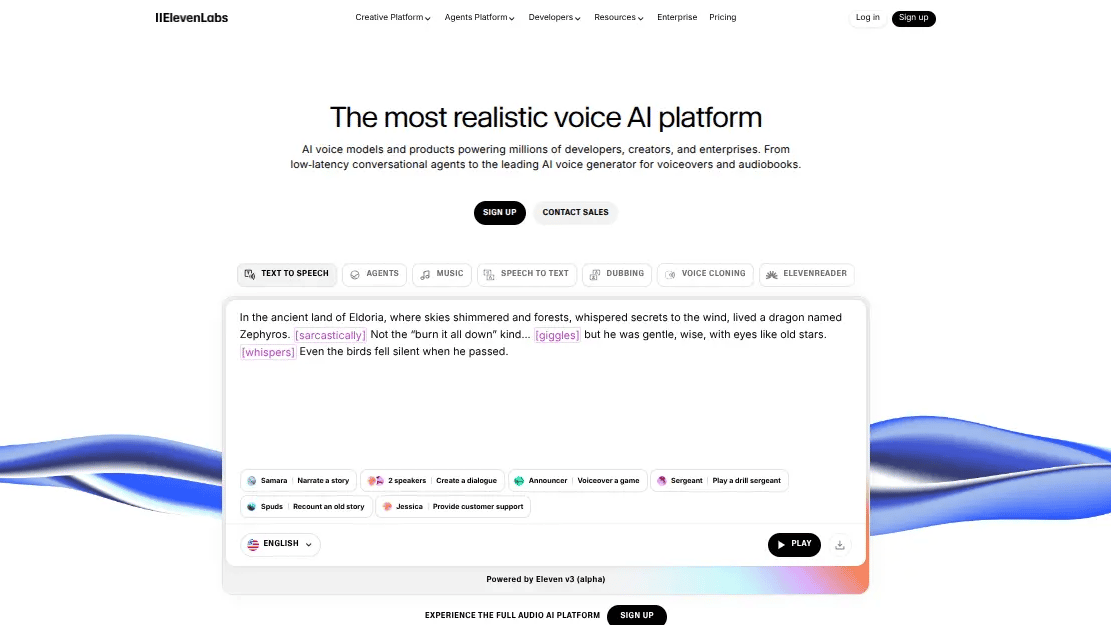Select the Text to Speech icon
1111x625 pixels.
pyautogui.click(x=250, y=274)
